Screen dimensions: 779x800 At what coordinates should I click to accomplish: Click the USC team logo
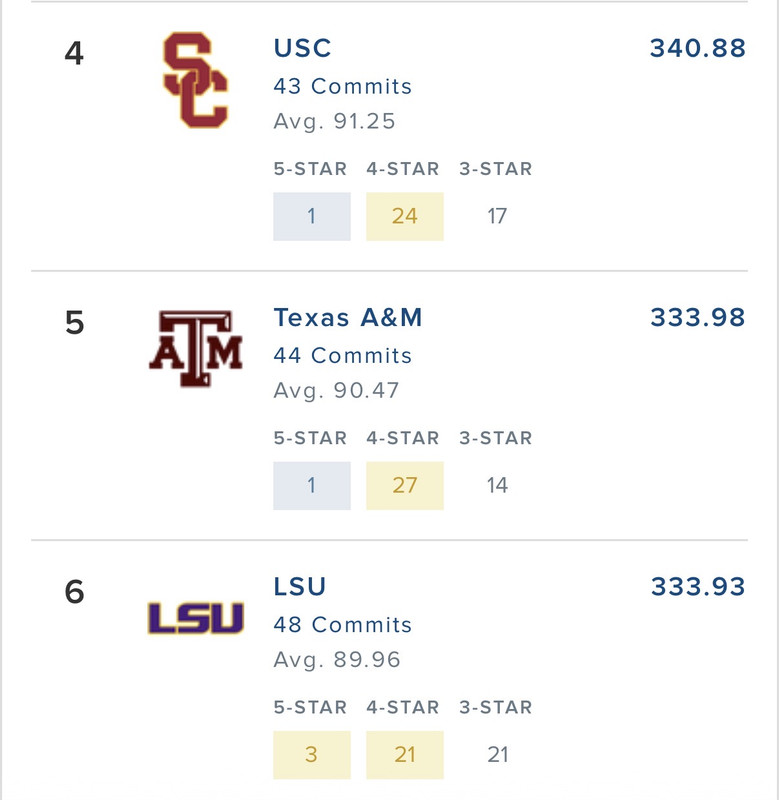196,81
